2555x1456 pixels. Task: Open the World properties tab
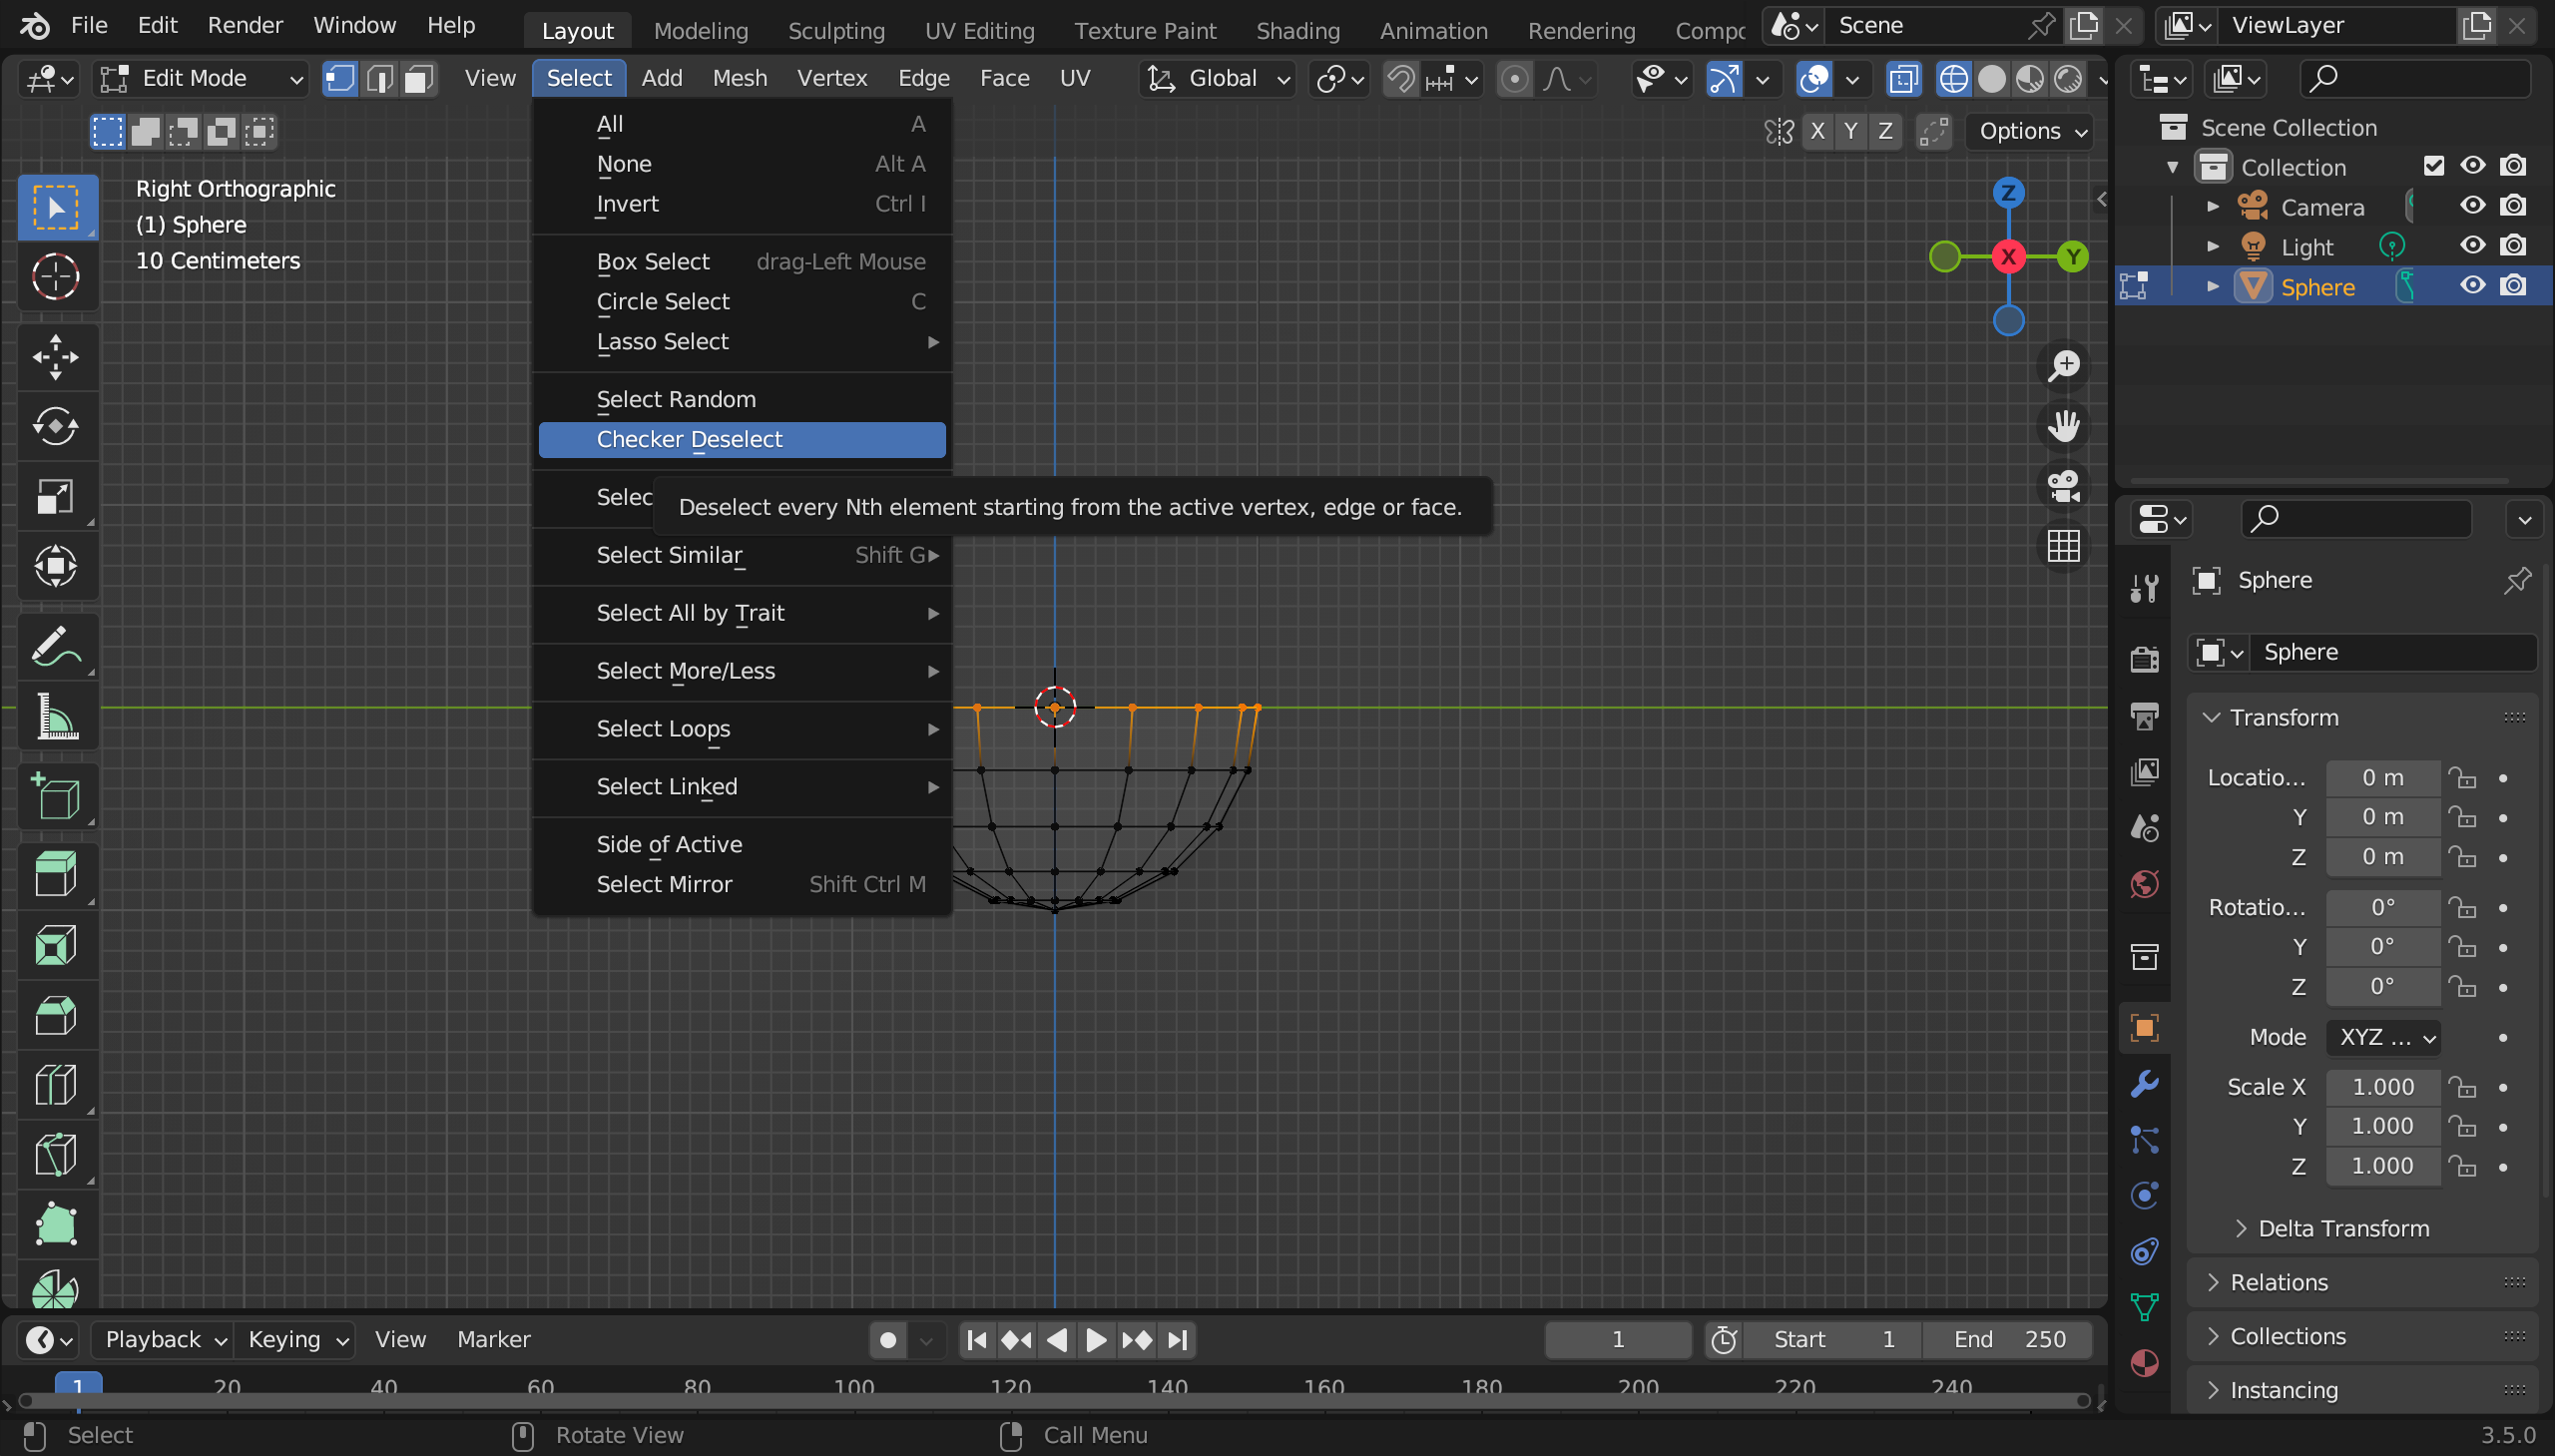[x=2144, y=884]
